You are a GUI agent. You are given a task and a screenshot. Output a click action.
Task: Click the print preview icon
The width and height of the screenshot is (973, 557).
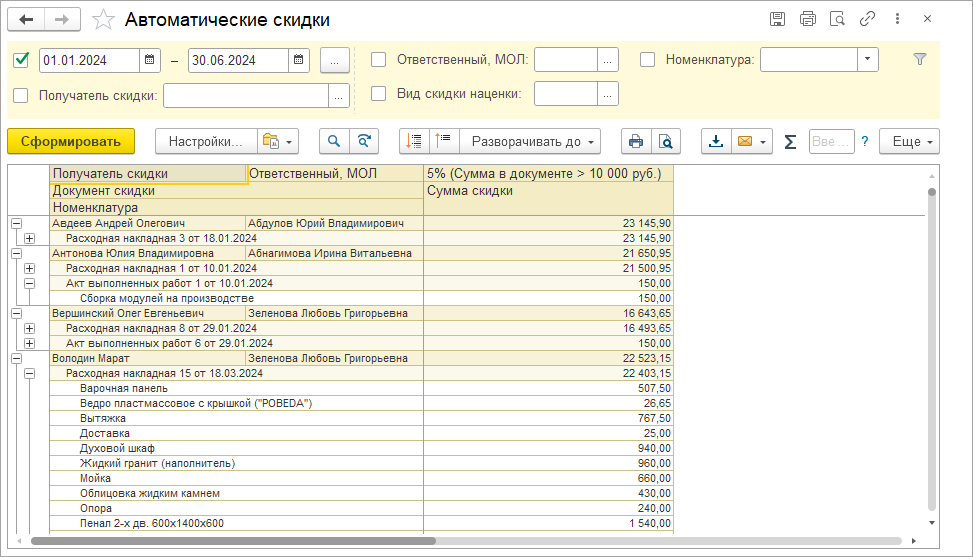point(666,142)
